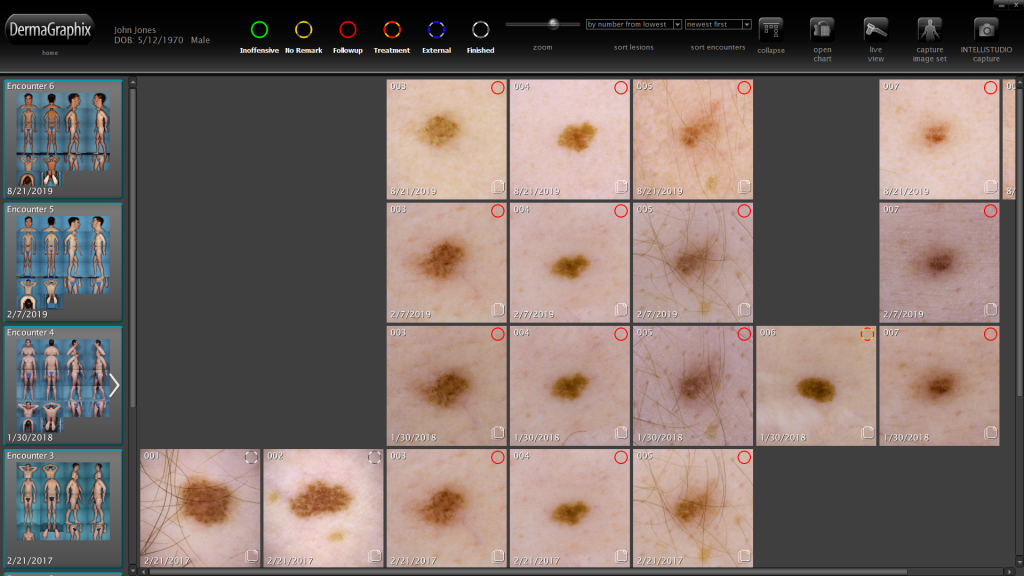Open chart via the open chart icon
1024x576 pixels.
(822, 30)
